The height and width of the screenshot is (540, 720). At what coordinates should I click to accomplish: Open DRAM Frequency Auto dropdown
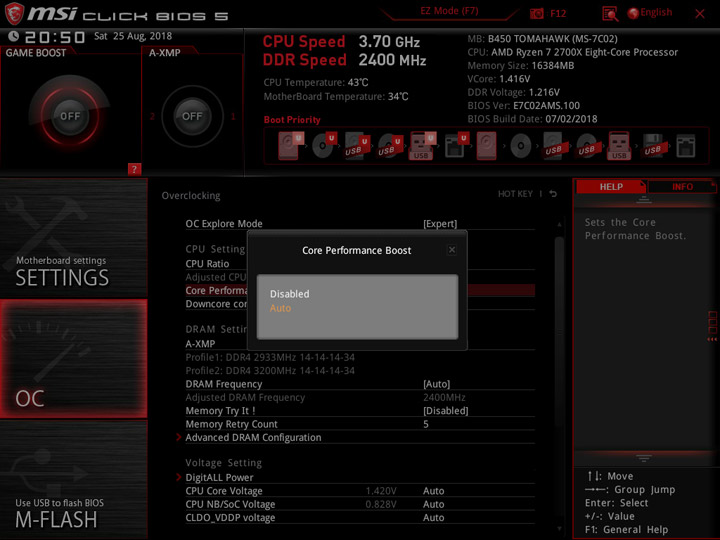436,384
